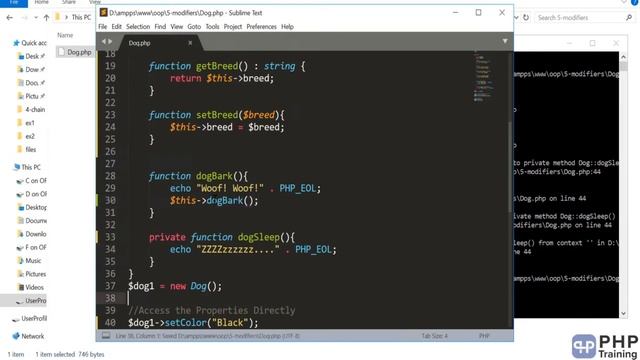Open address bar history dropdown in Explorer
Screen dimensions: 640x360
516,18
